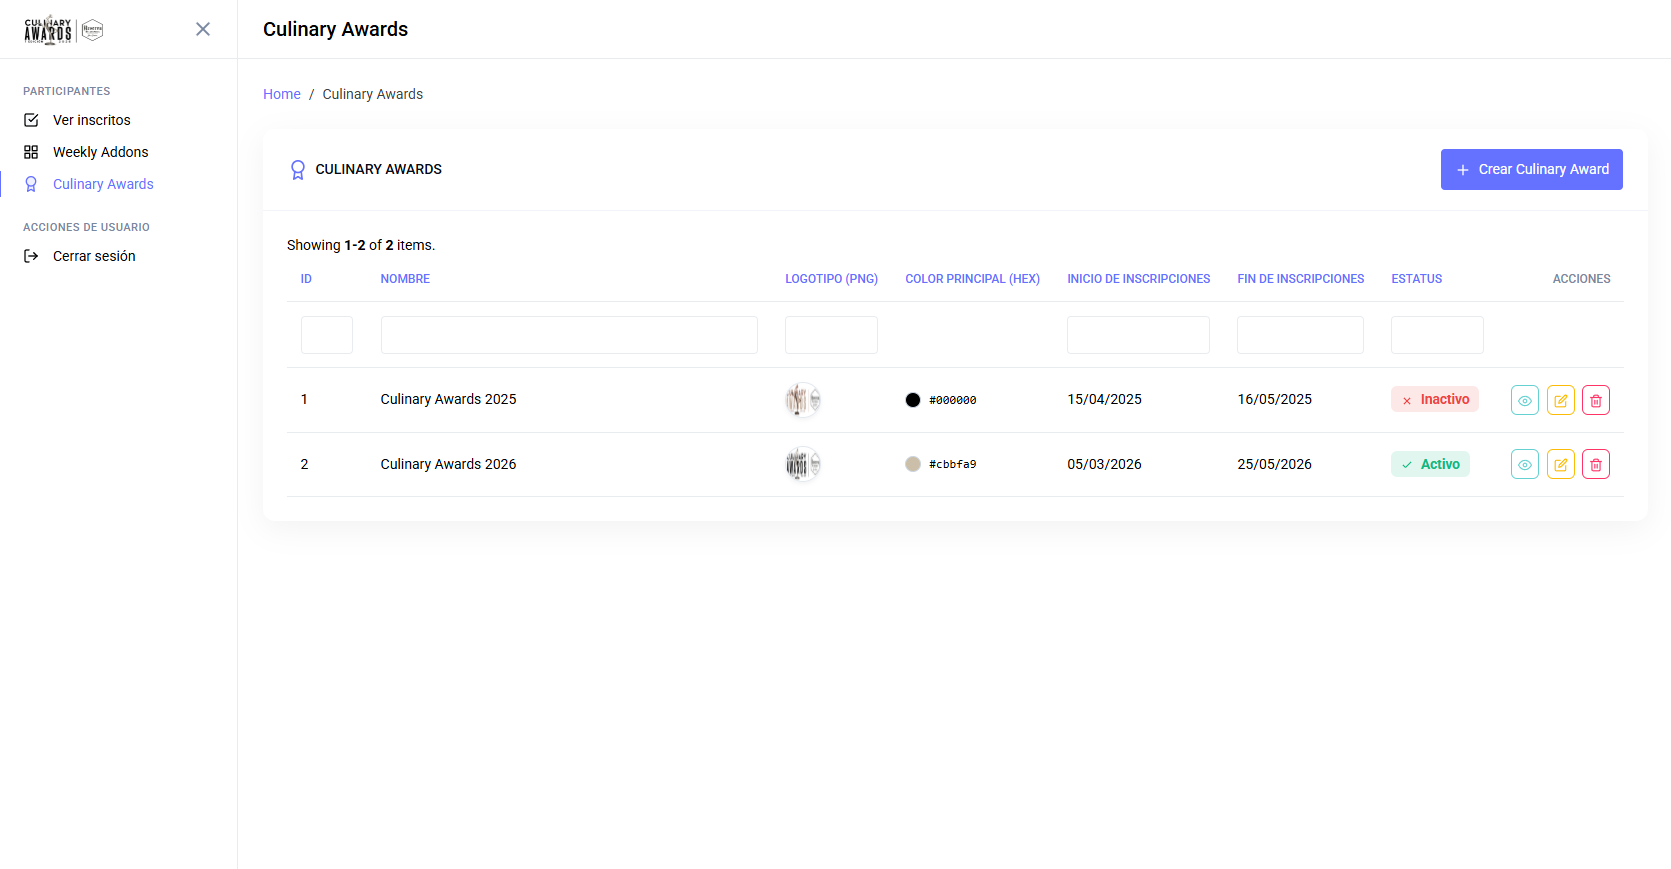The image size is (1671, 869).
Task: Edit the Culinary Awards 2026 entry
Action: click(x=1560, y=464)
